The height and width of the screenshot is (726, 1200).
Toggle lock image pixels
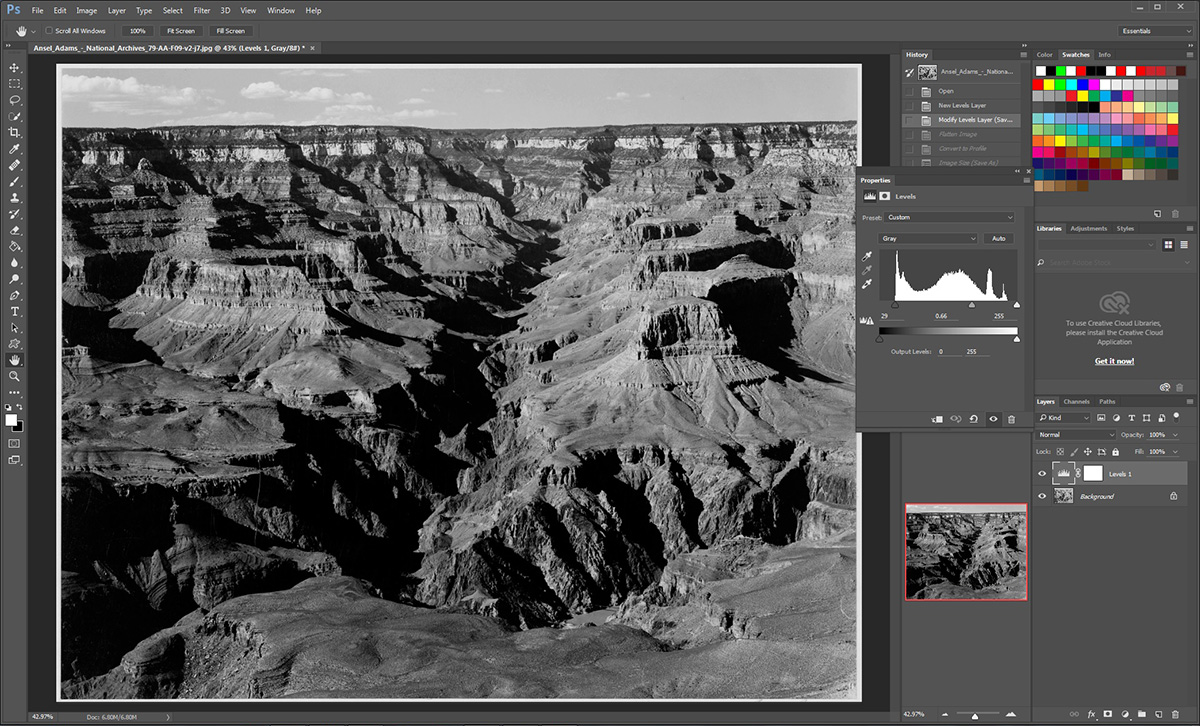coord(1074,452)
